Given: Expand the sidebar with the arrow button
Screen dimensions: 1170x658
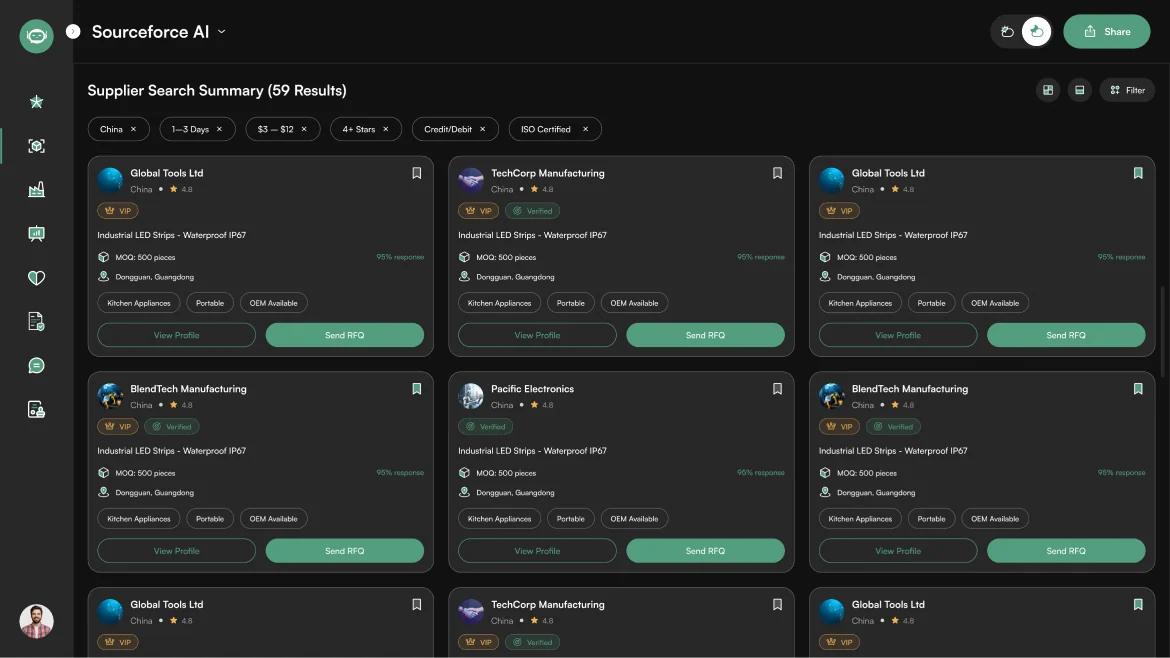Looking at the screenshot, I should pos(73,31).
